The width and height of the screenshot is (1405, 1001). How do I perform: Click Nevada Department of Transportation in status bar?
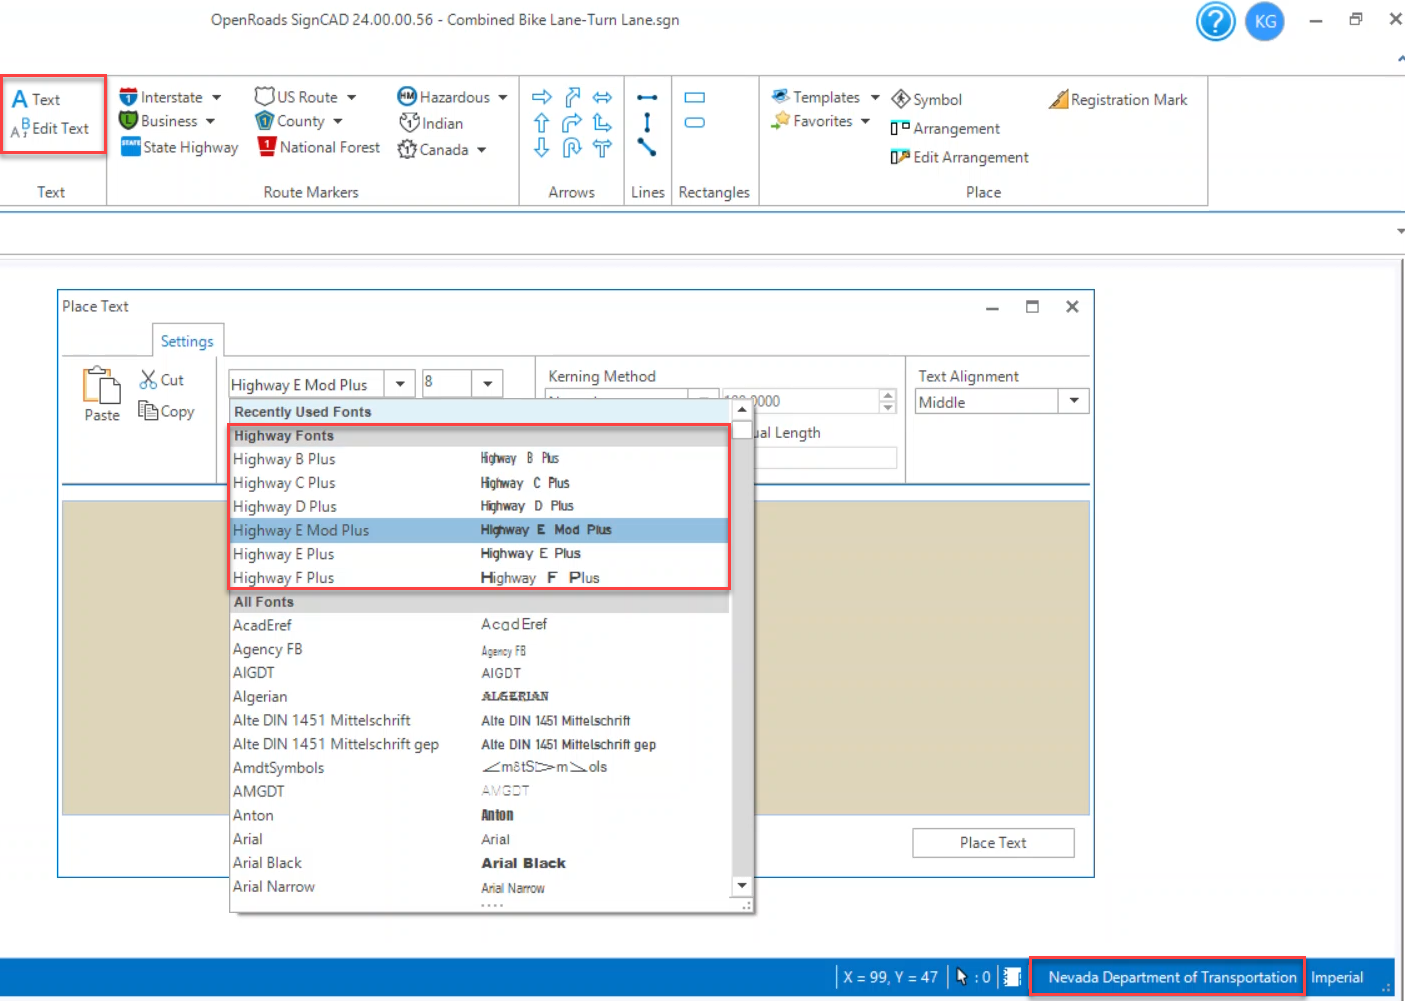[1171, 977]
